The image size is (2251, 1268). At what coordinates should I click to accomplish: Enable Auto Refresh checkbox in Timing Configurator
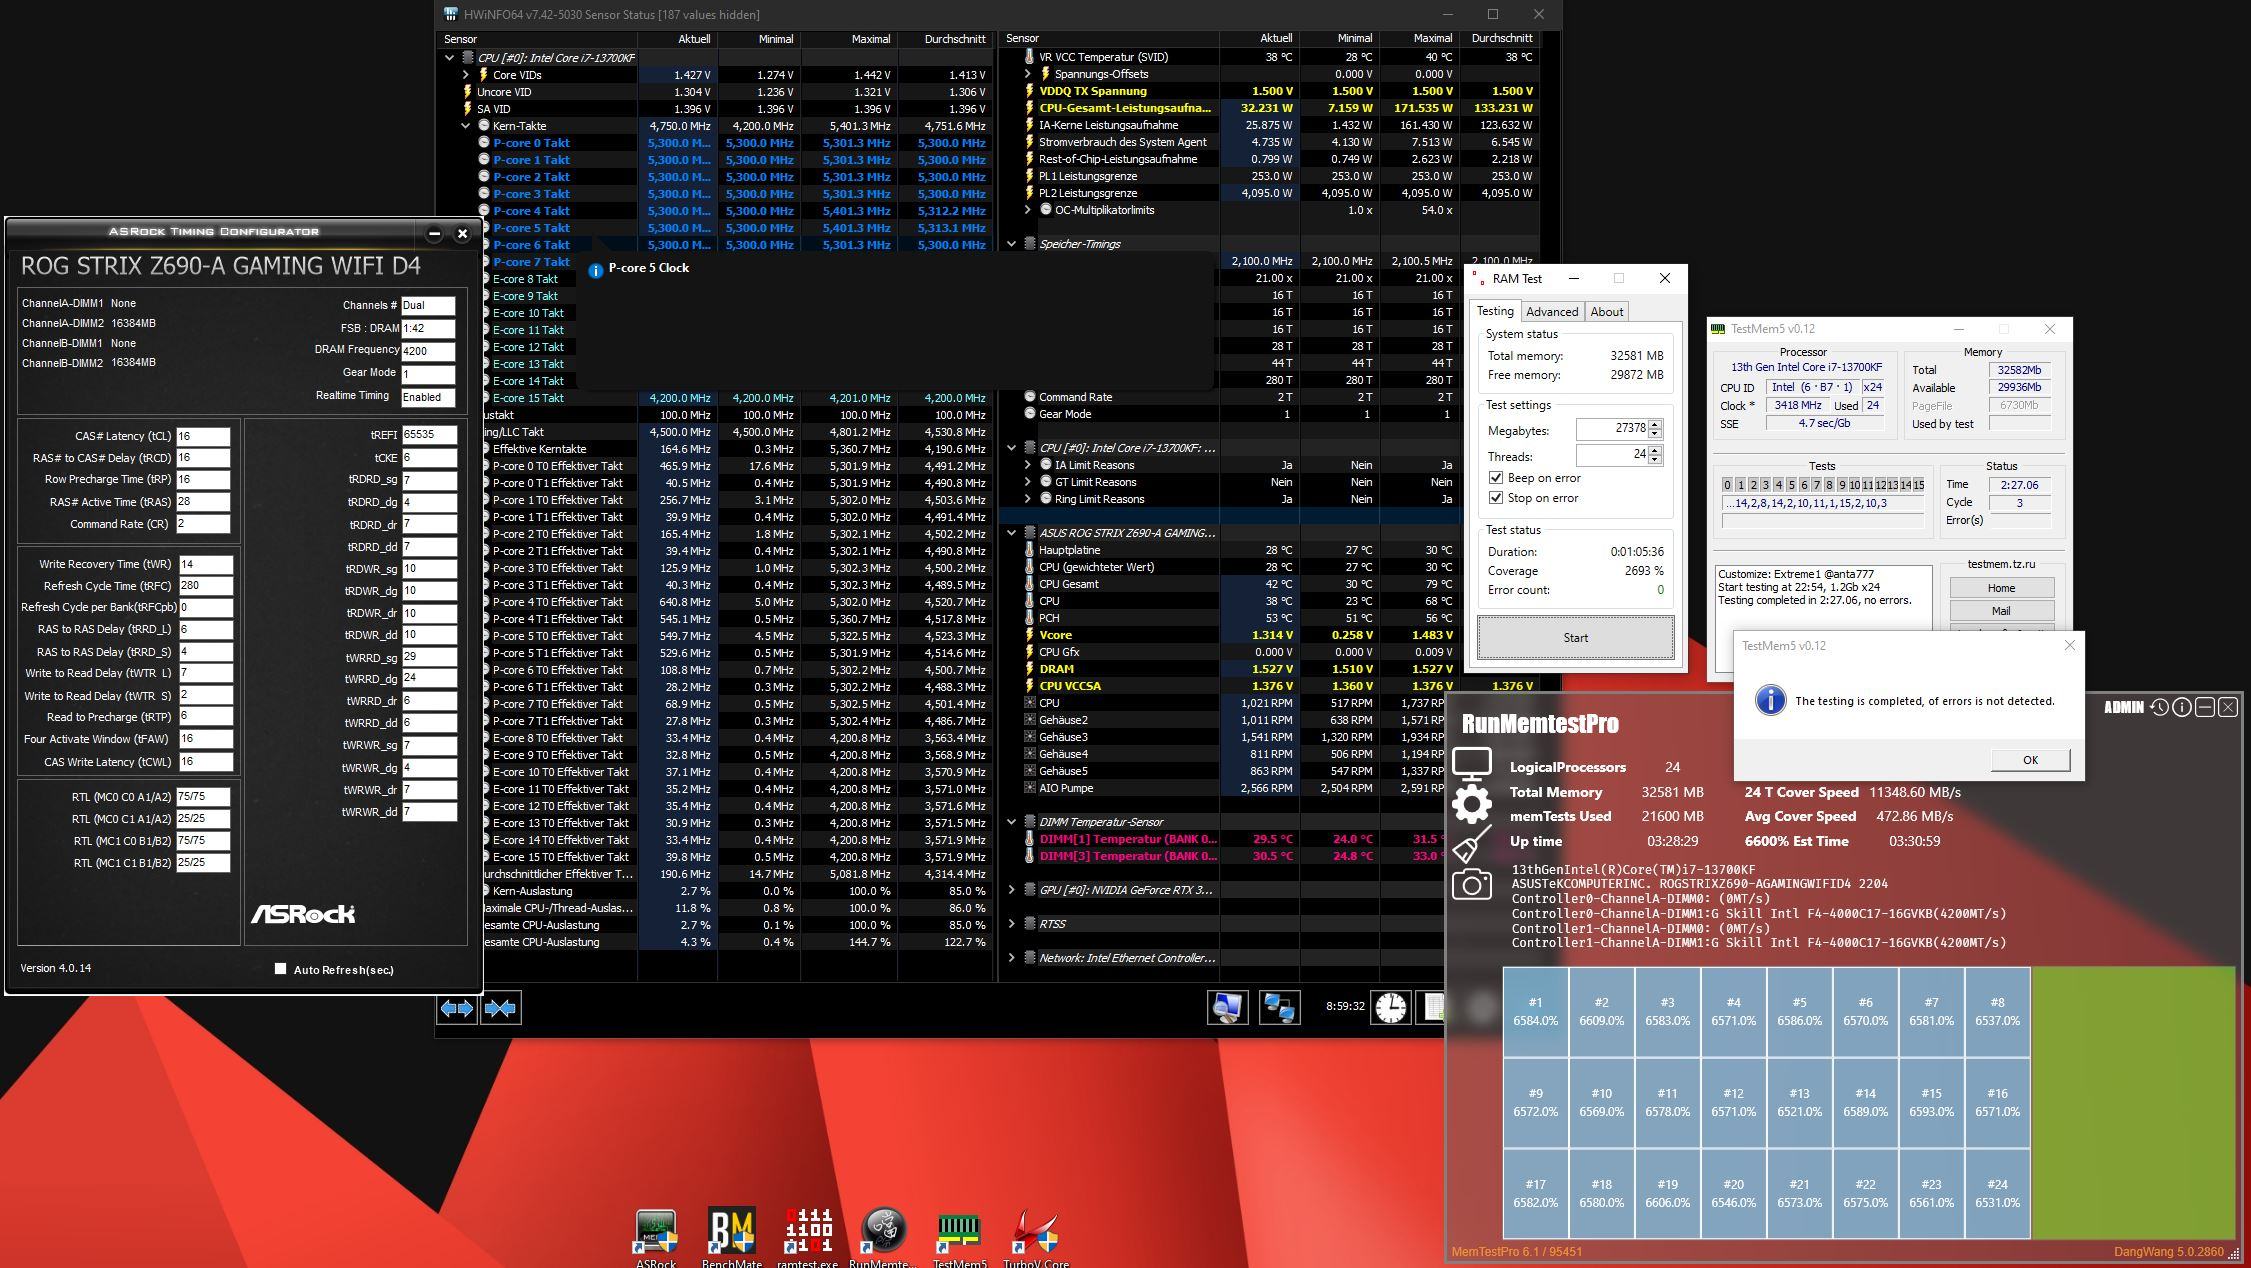[281, 969]
